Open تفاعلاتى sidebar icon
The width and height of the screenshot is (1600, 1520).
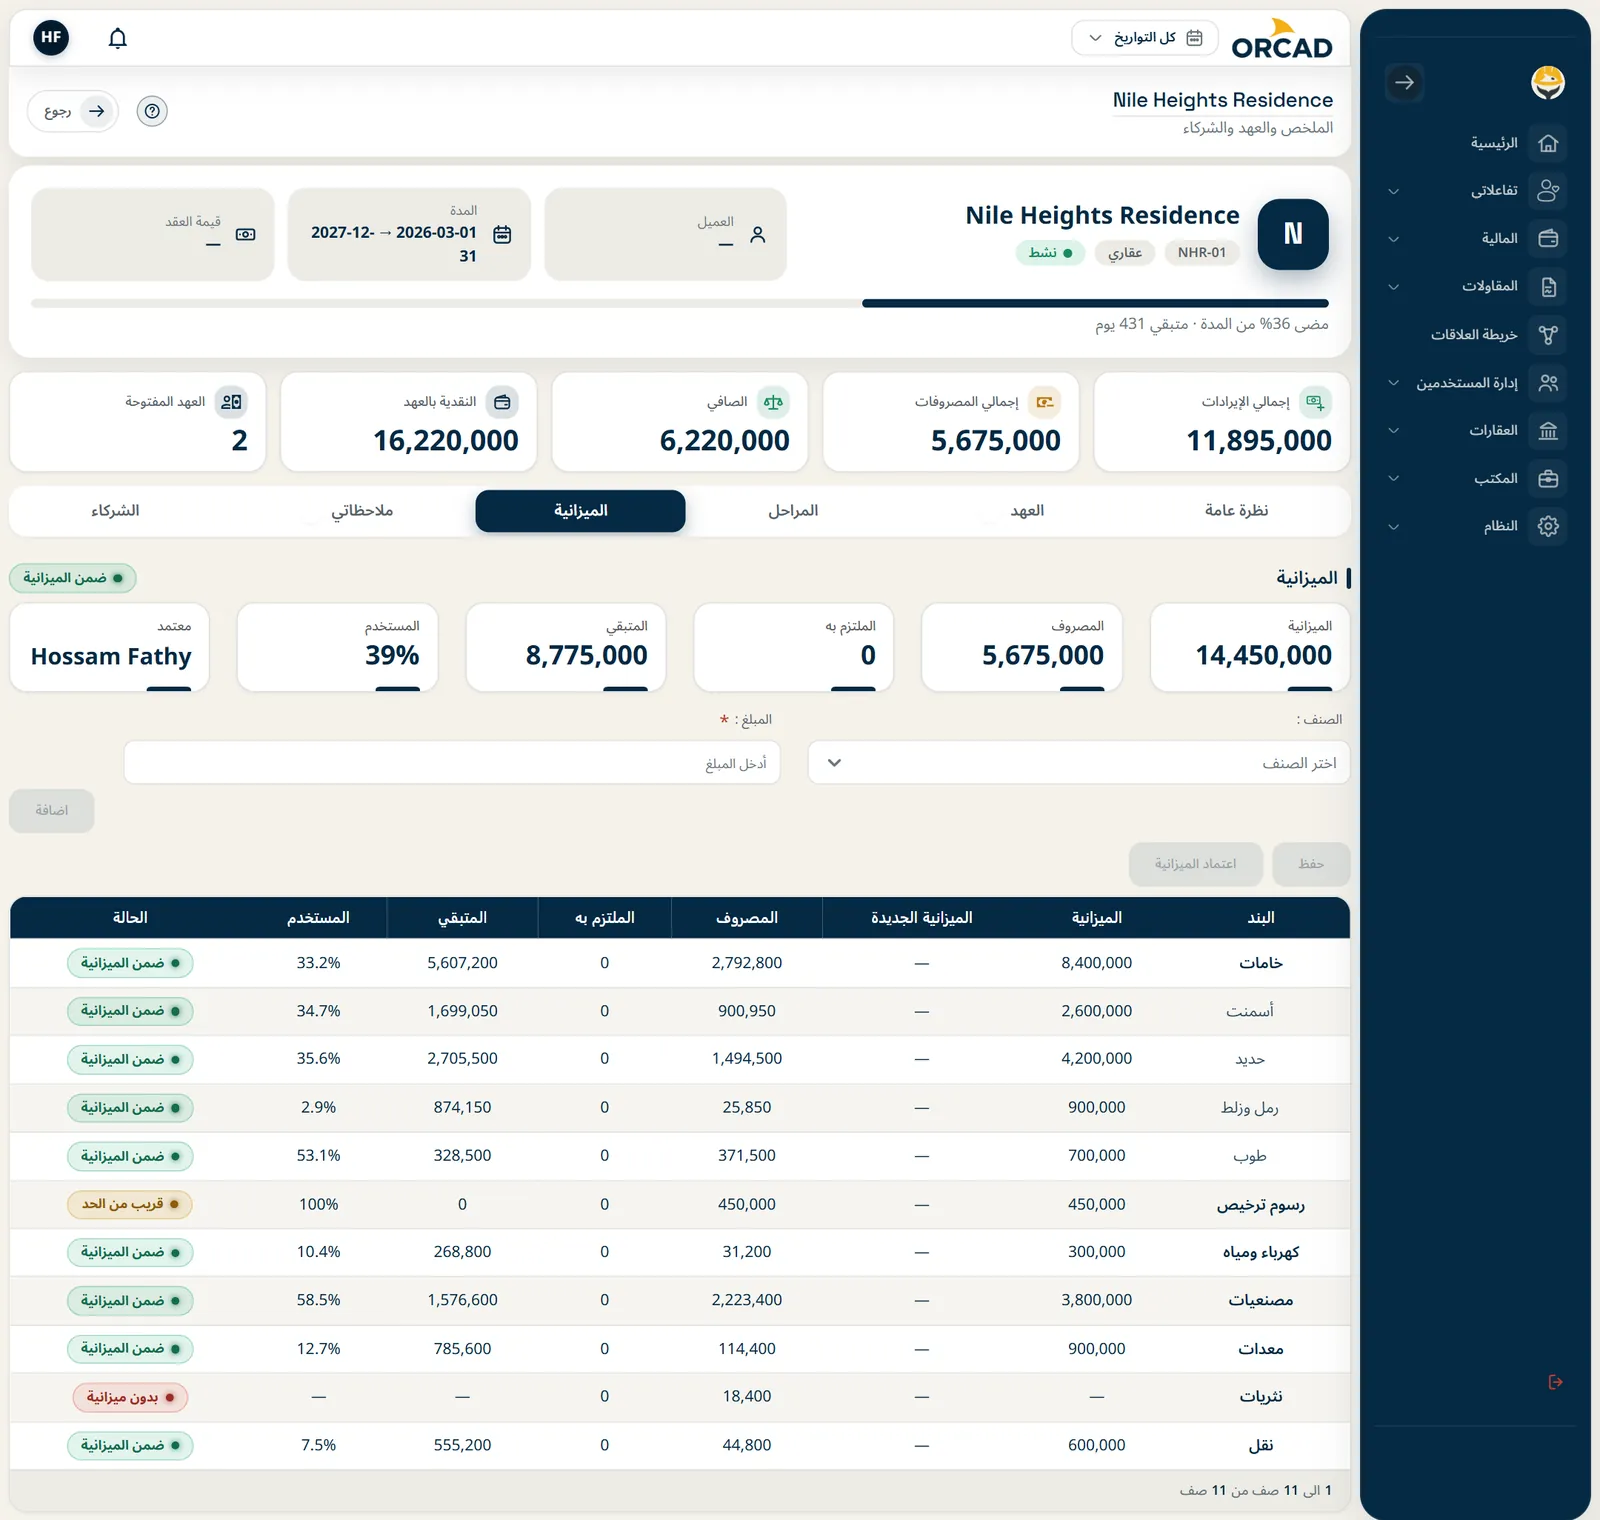pyautogui.click(x=1548, y=190)
